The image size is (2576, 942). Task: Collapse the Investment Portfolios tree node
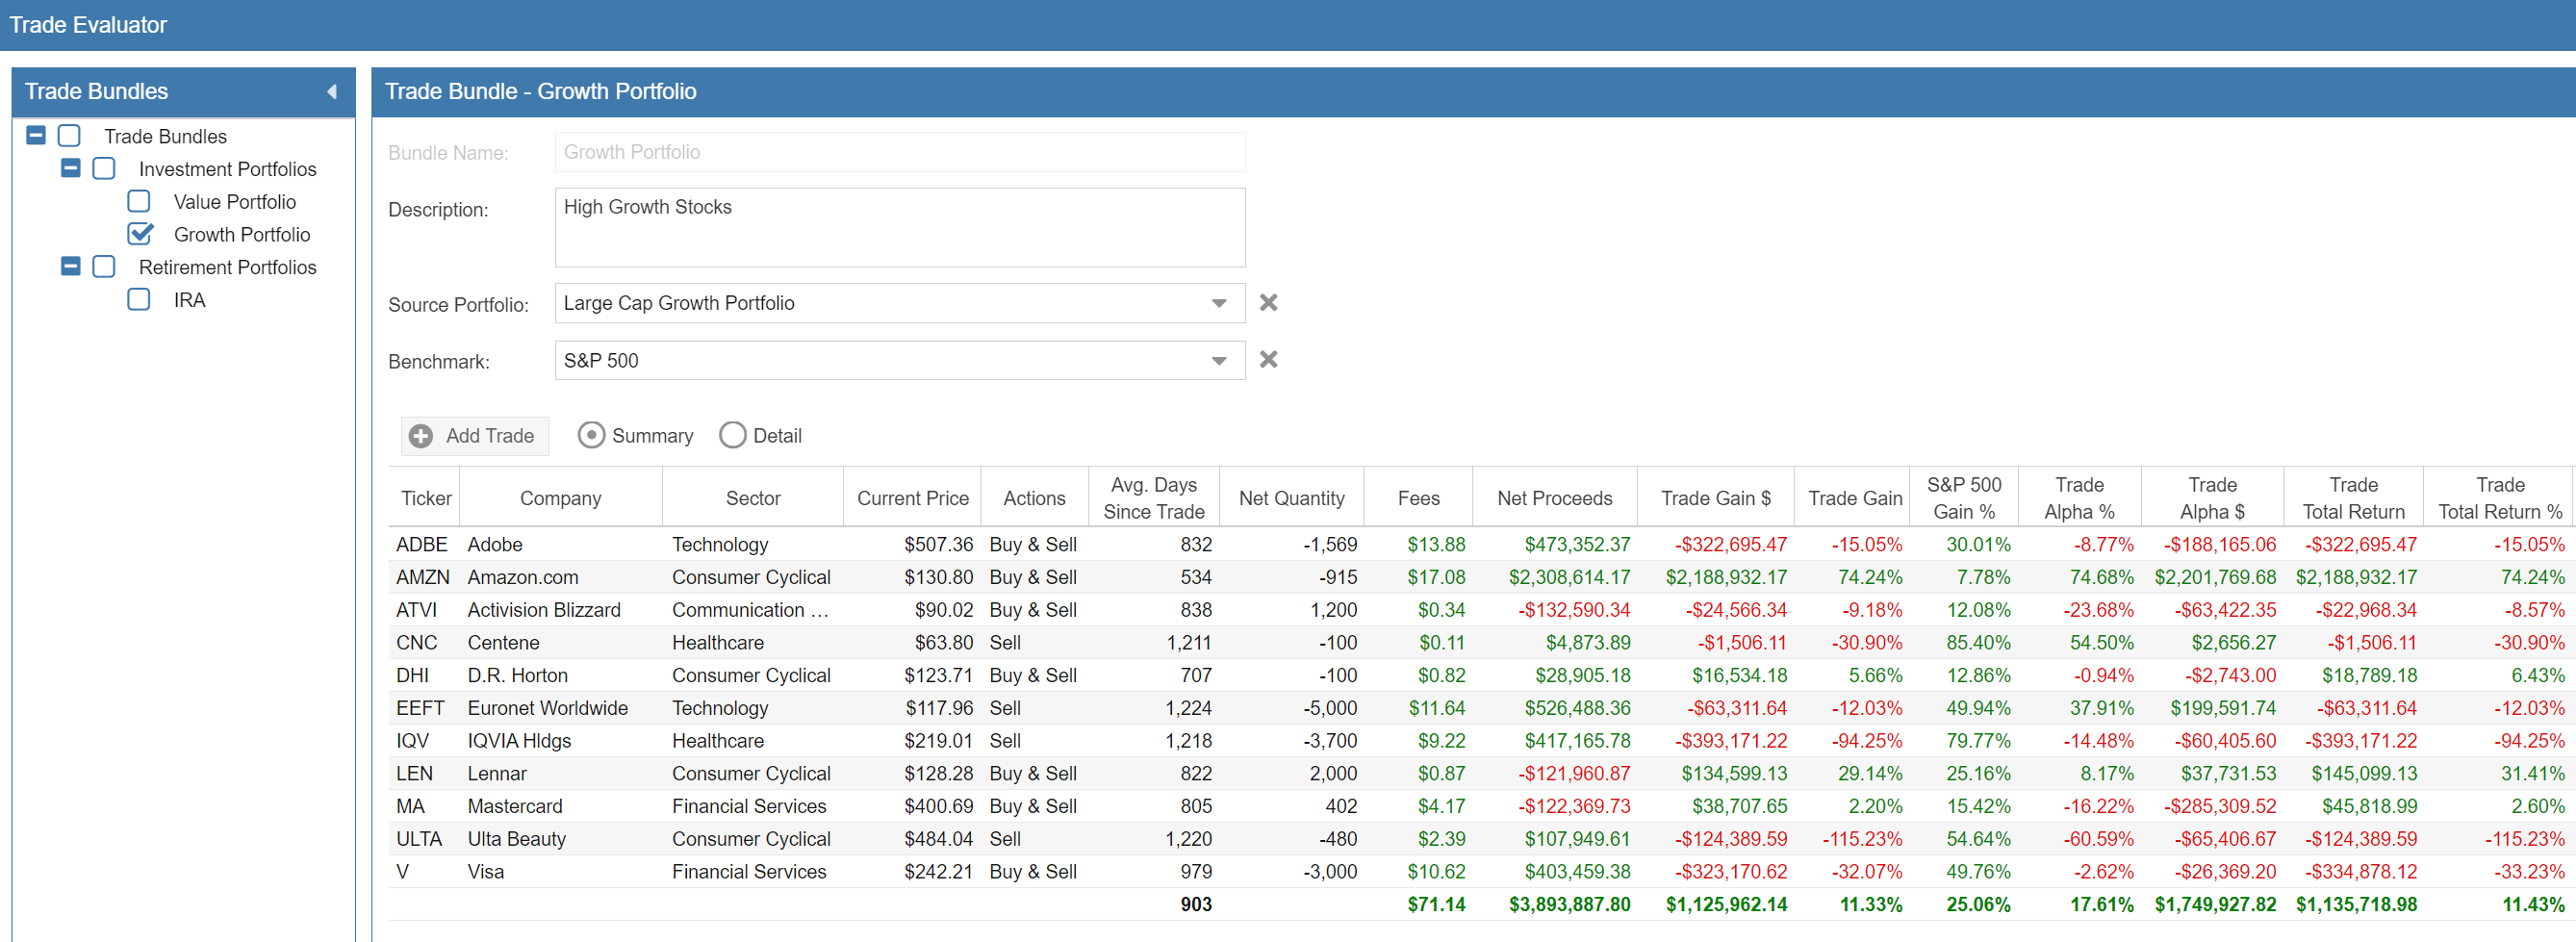point(70,168)
